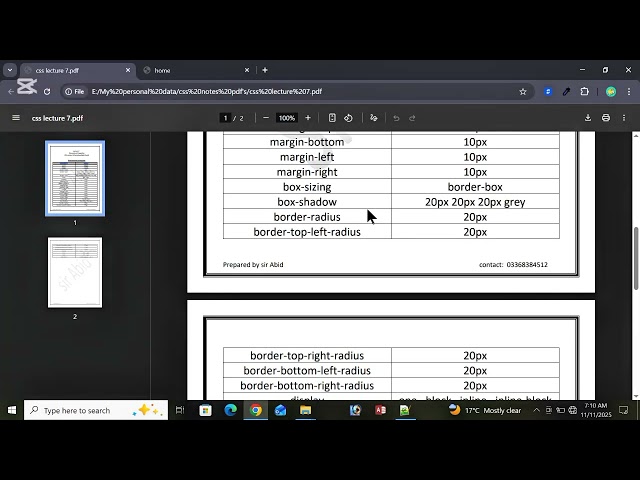
Task: Toggle the PDF sidebar menu
Action: [16, 118]
